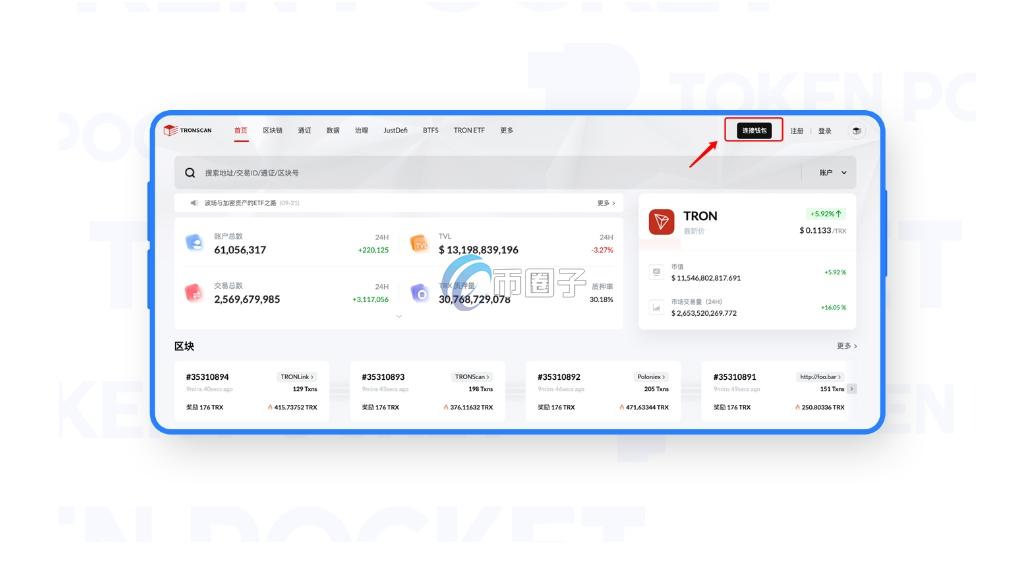Click the search magnifier icon
Viewport: 1032px width, 566px height.
pyautogui.click(x=190, y=172)
